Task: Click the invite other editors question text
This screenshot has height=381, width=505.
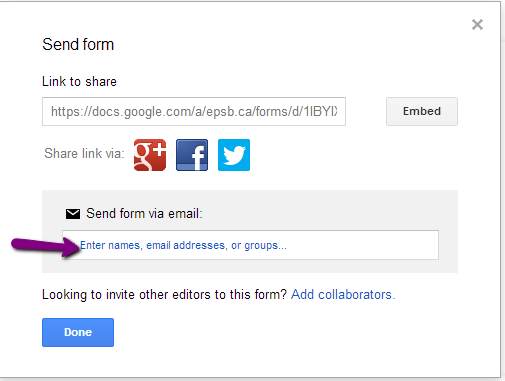Action: pyautogui.click(x=164, y=295)
